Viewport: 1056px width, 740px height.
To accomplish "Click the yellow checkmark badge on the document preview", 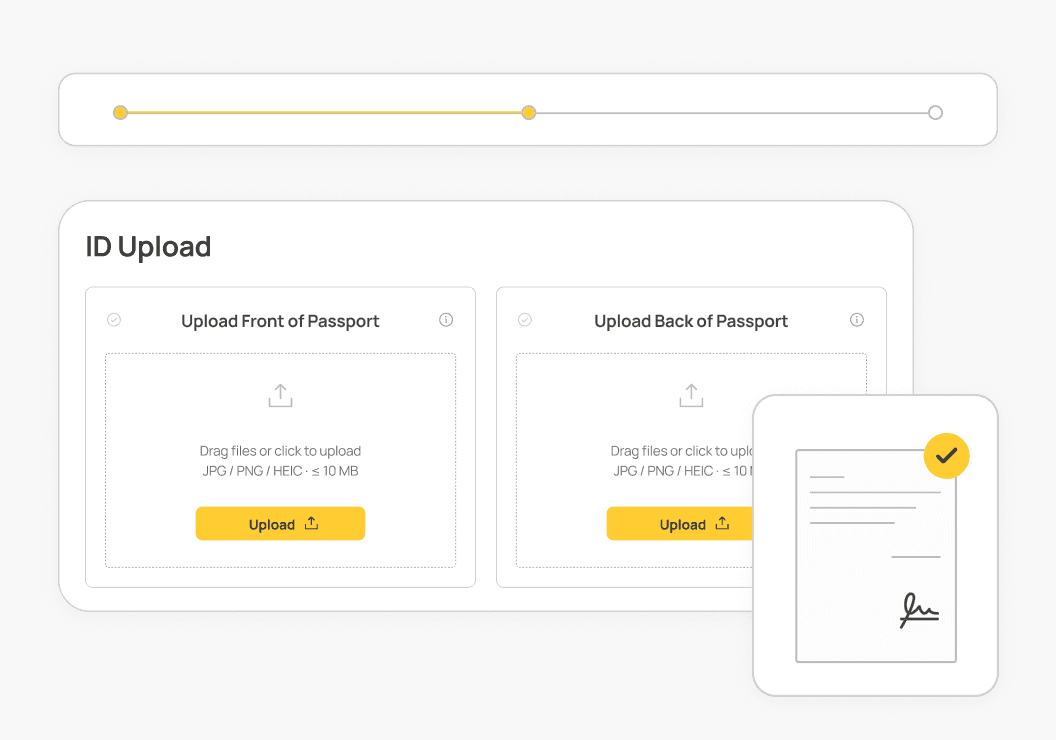I will (x=946, y=456).
